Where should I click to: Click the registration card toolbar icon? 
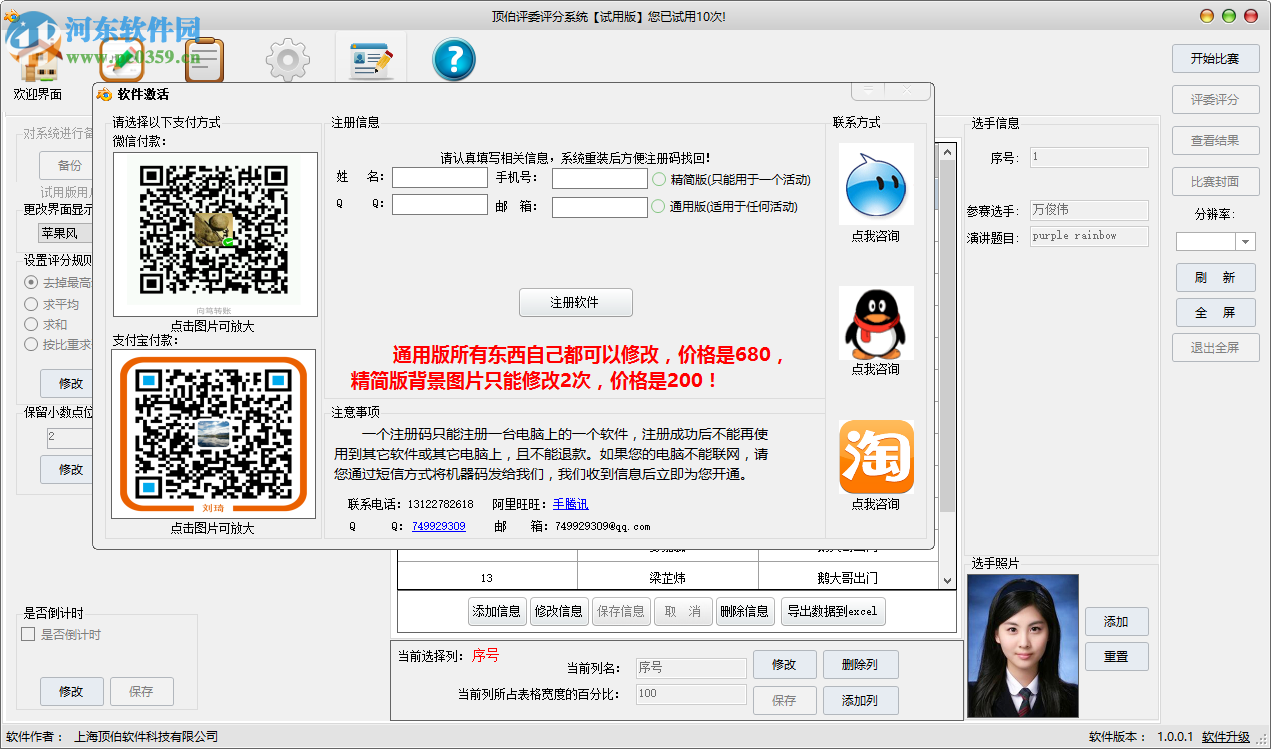click(371, 58)
